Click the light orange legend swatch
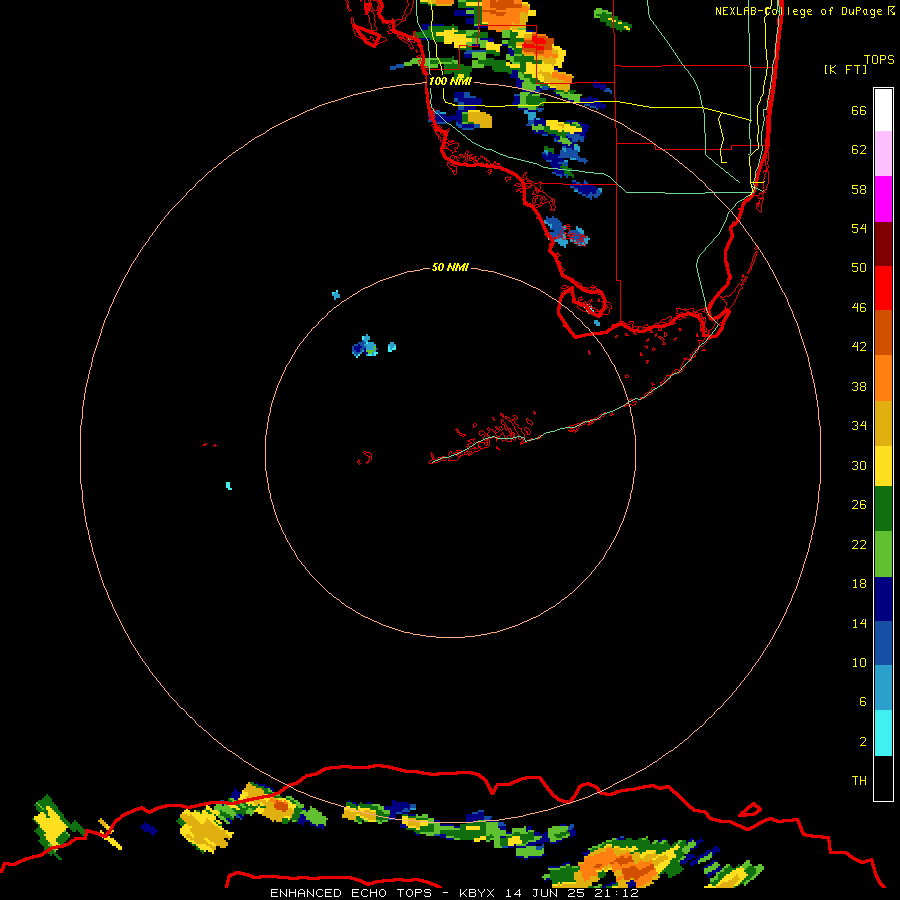Image resolution: width=900 pixels, height=900 pixels. (883, 378)
